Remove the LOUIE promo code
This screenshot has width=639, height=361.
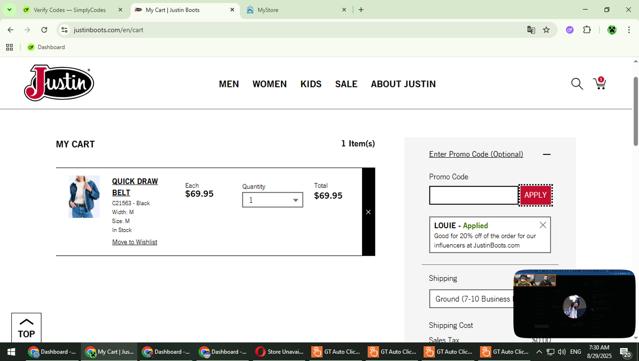pyautogui.click(x=543, y=225)
